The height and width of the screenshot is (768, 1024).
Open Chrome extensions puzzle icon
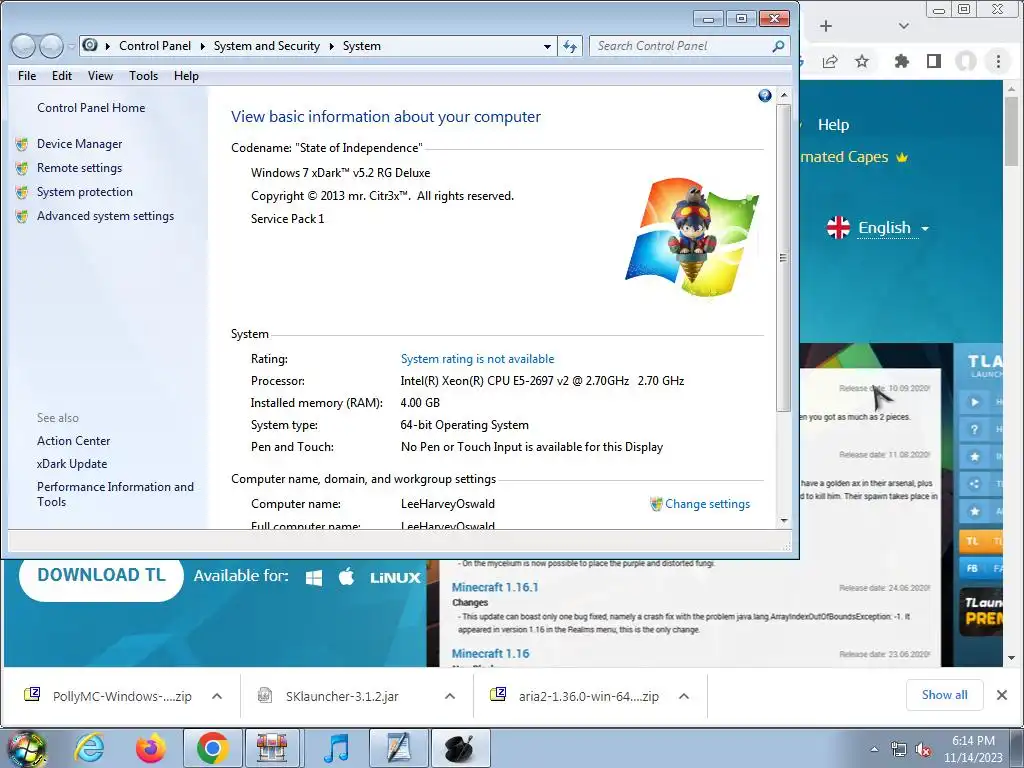pos(901,61)
